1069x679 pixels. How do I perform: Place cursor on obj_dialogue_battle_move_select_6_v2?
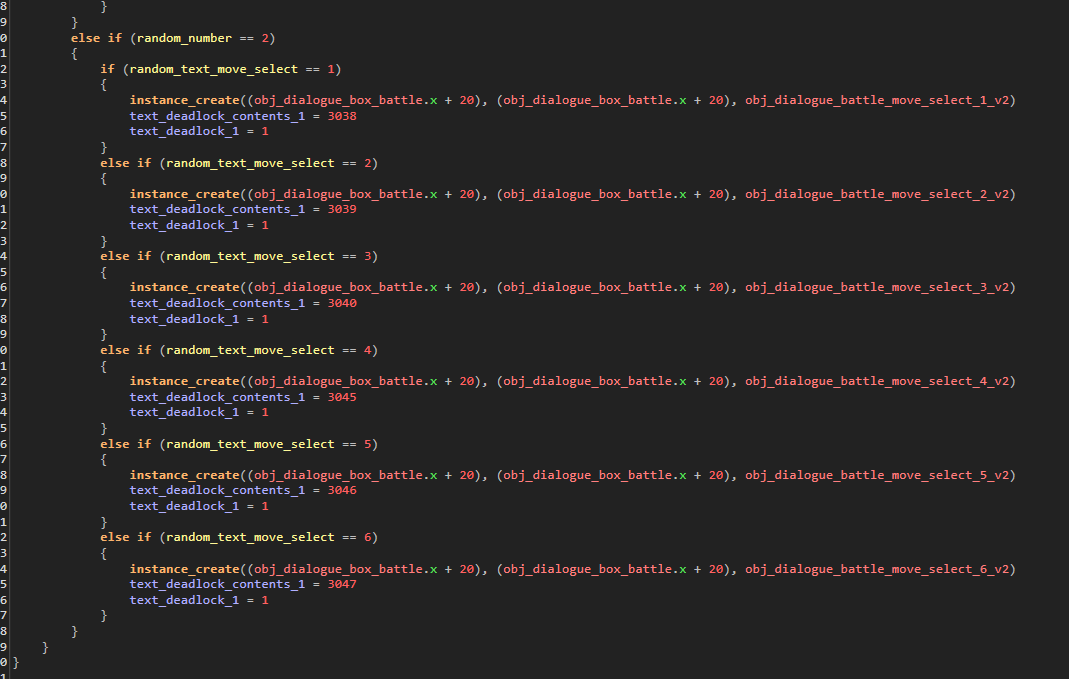pyautogui.click(x=877, y=569)
